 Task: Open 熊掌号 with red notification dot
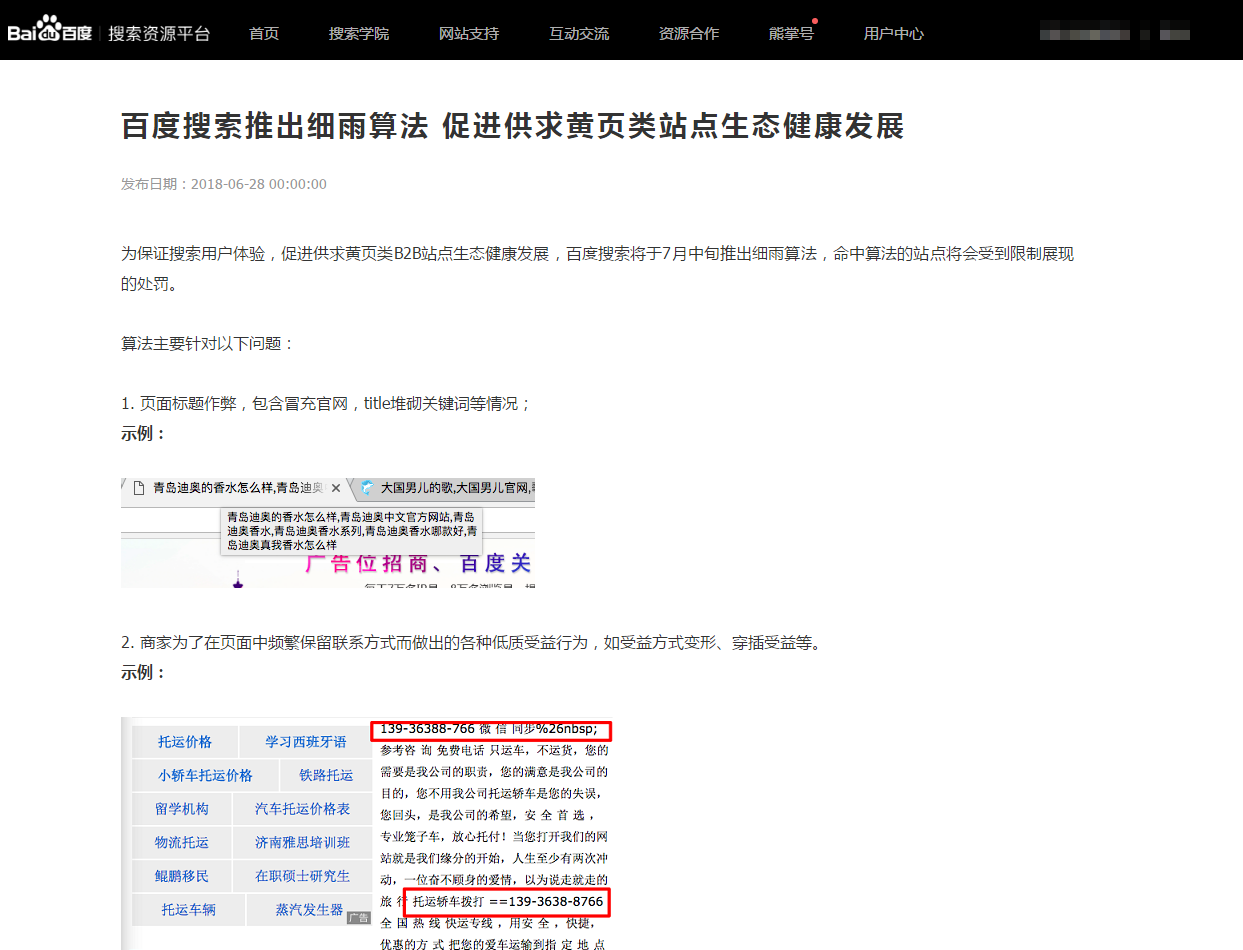[791, 33]
